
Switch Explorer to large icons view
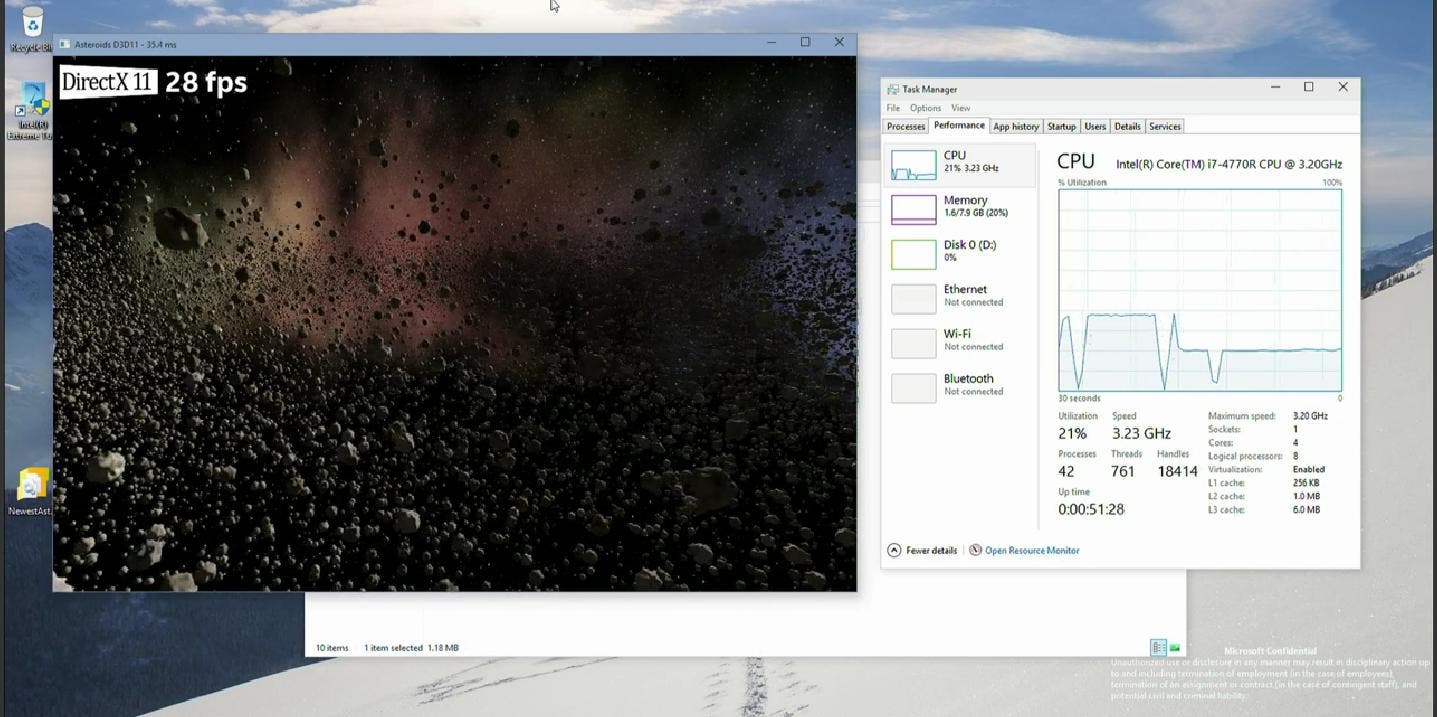pos(1175,648)
